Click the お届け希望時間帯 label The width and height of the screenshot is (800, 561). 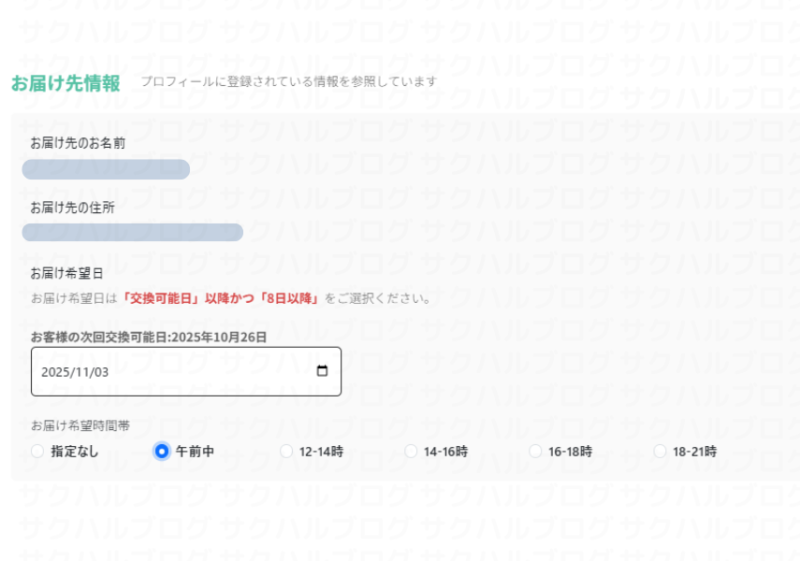[80, 425]
